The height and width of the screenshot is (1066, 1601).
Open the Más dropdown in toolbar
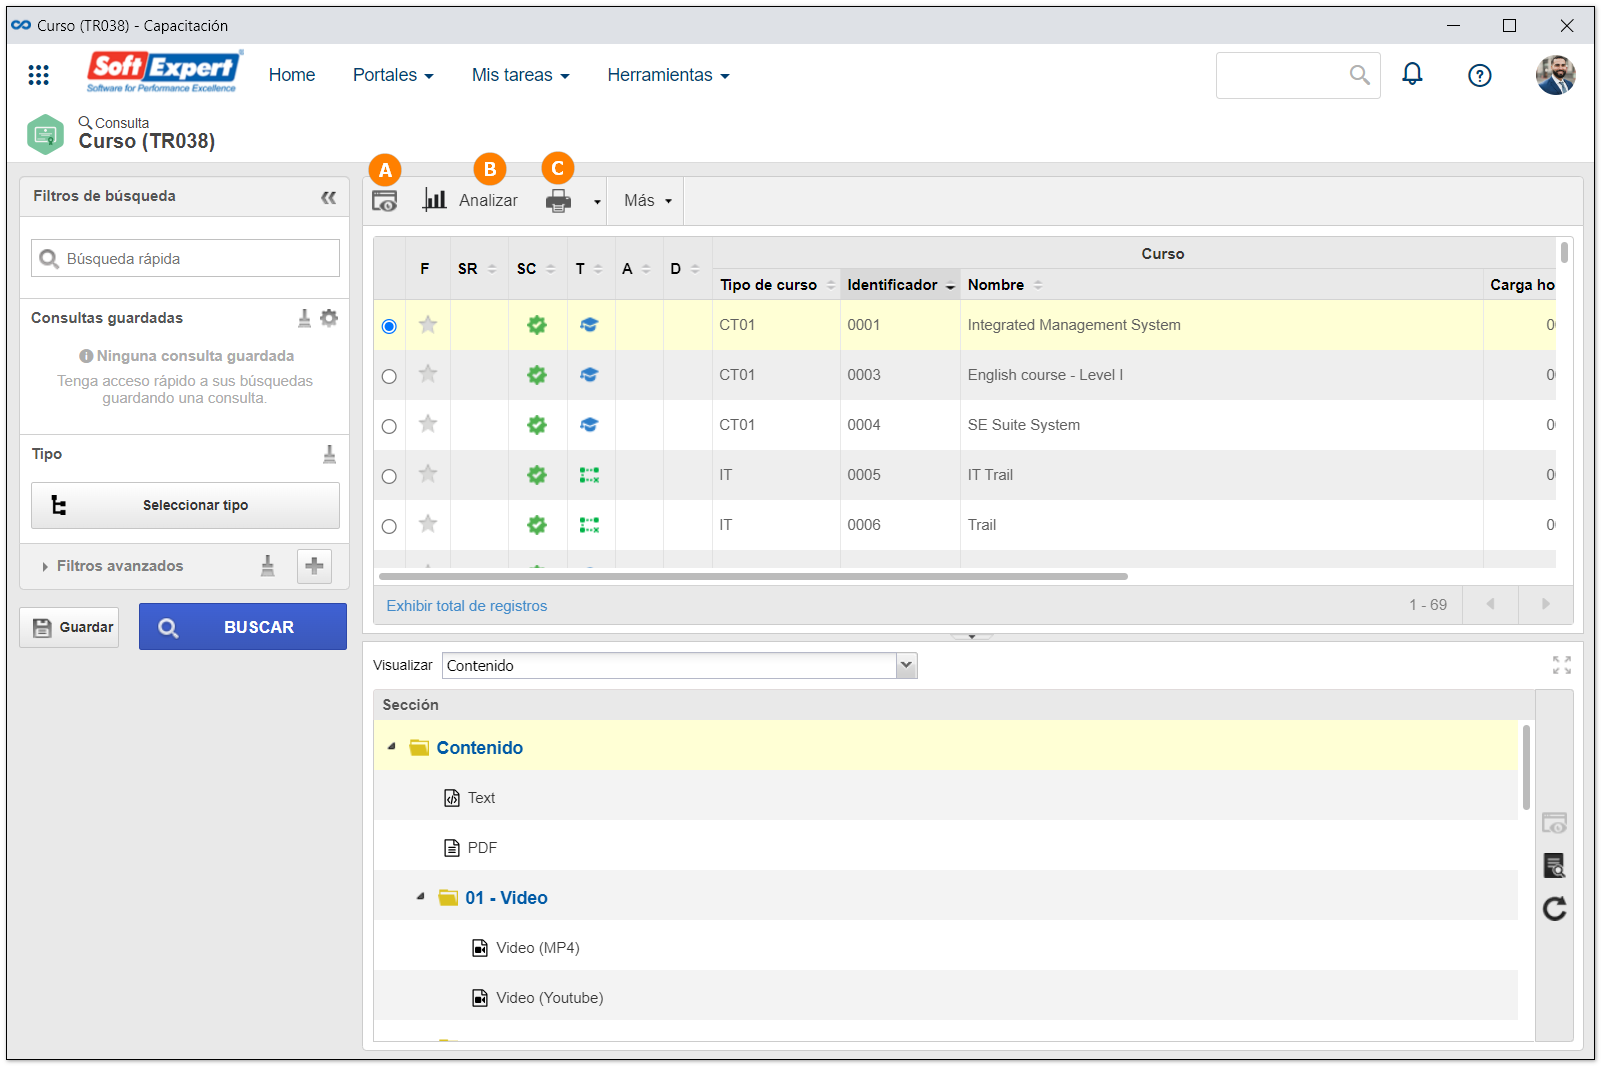647,201
